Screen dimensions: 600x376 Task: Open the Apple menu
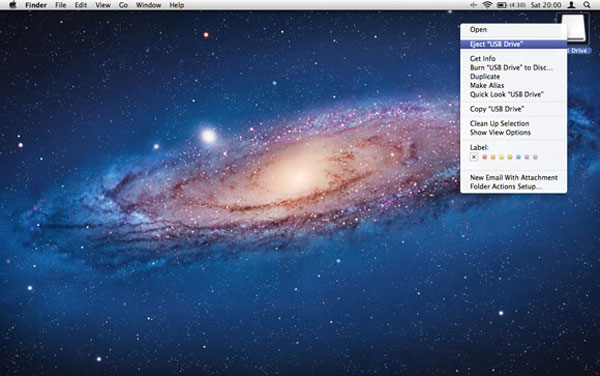click(x=13, y=5)
